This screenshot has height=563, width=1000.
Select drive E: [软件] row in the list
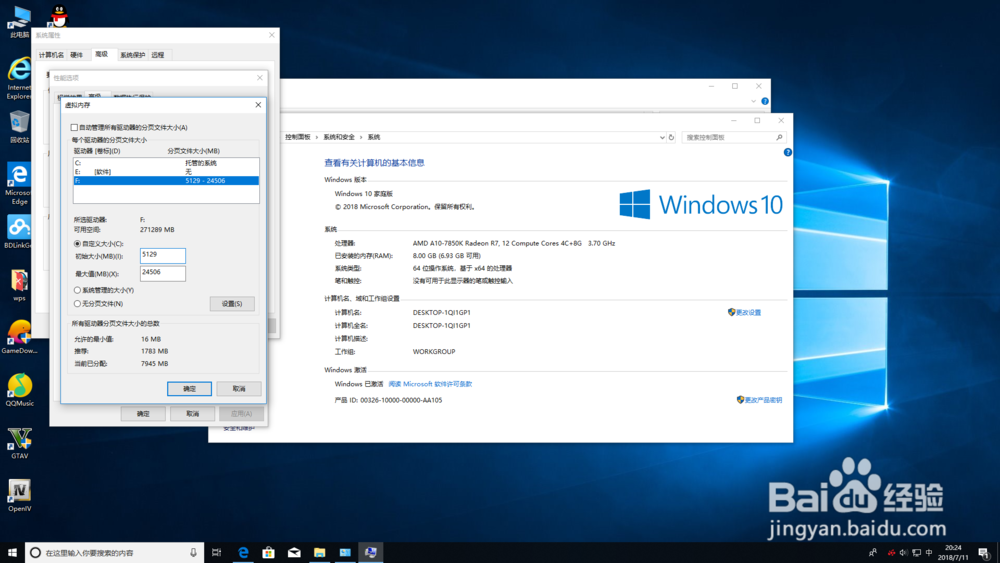166,172
